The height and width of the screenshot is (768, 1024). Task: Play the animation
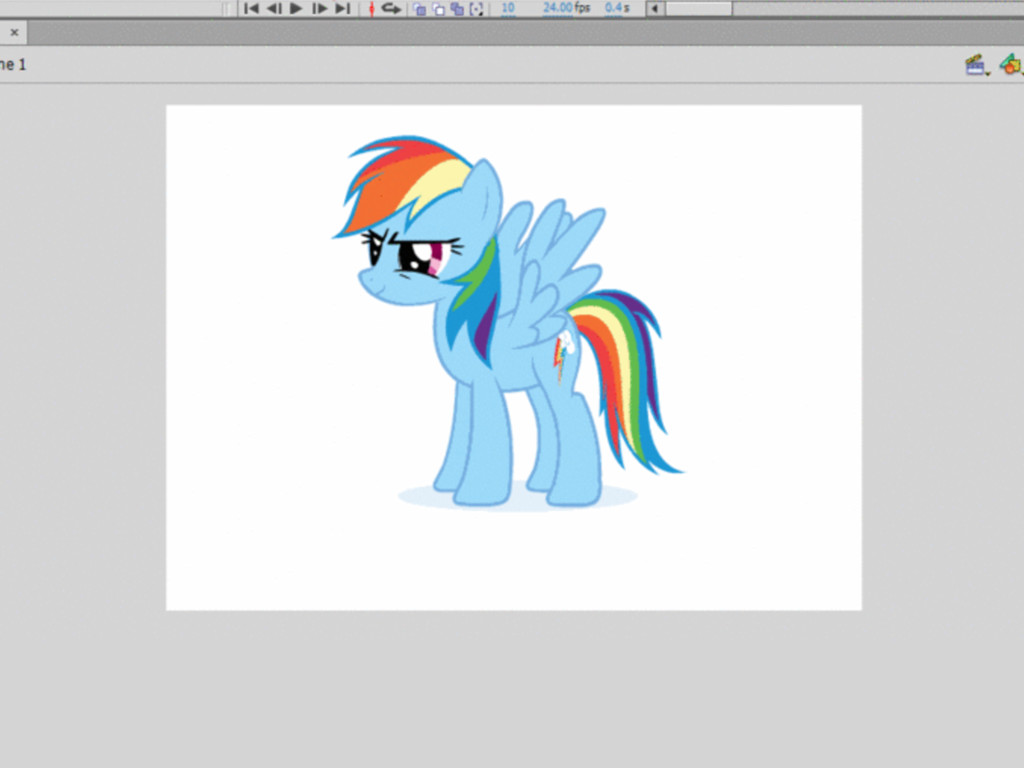click(296, 8)
